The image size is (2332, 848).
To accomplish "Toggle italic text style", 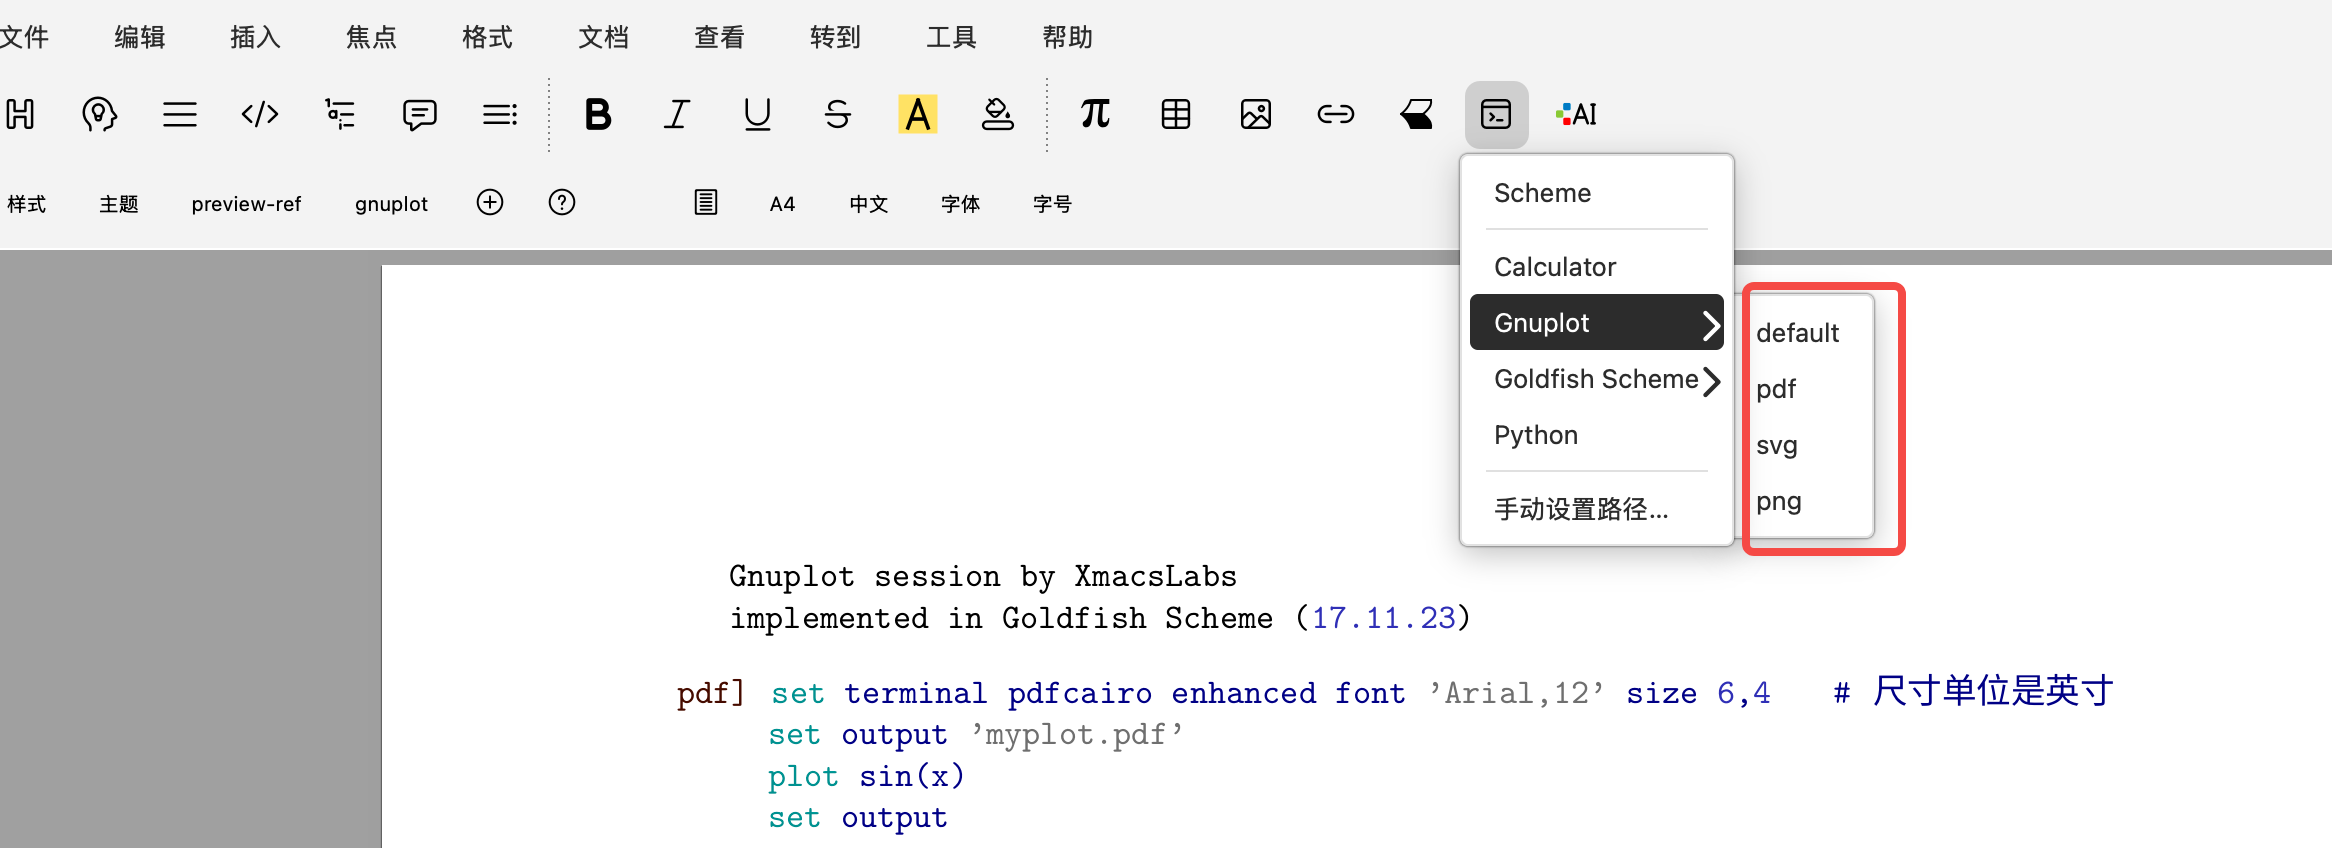I will (678, 114).
